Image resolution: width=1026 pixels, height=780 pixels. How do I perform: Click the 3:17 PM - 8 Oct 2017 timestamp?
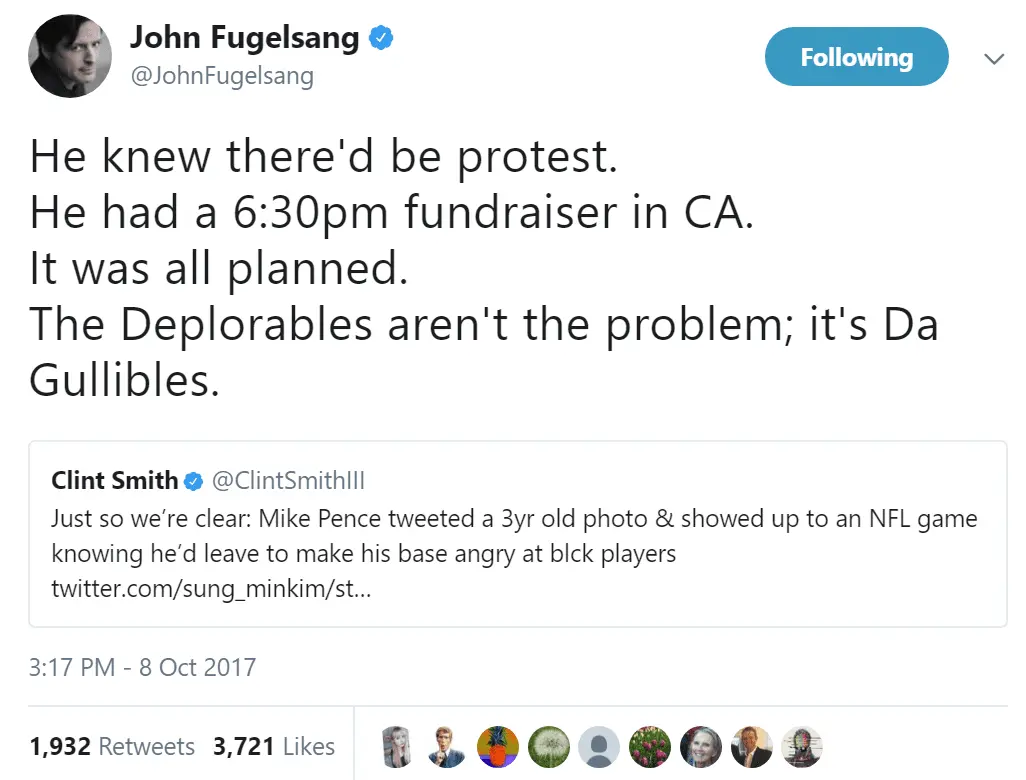(x=142, y=667)
